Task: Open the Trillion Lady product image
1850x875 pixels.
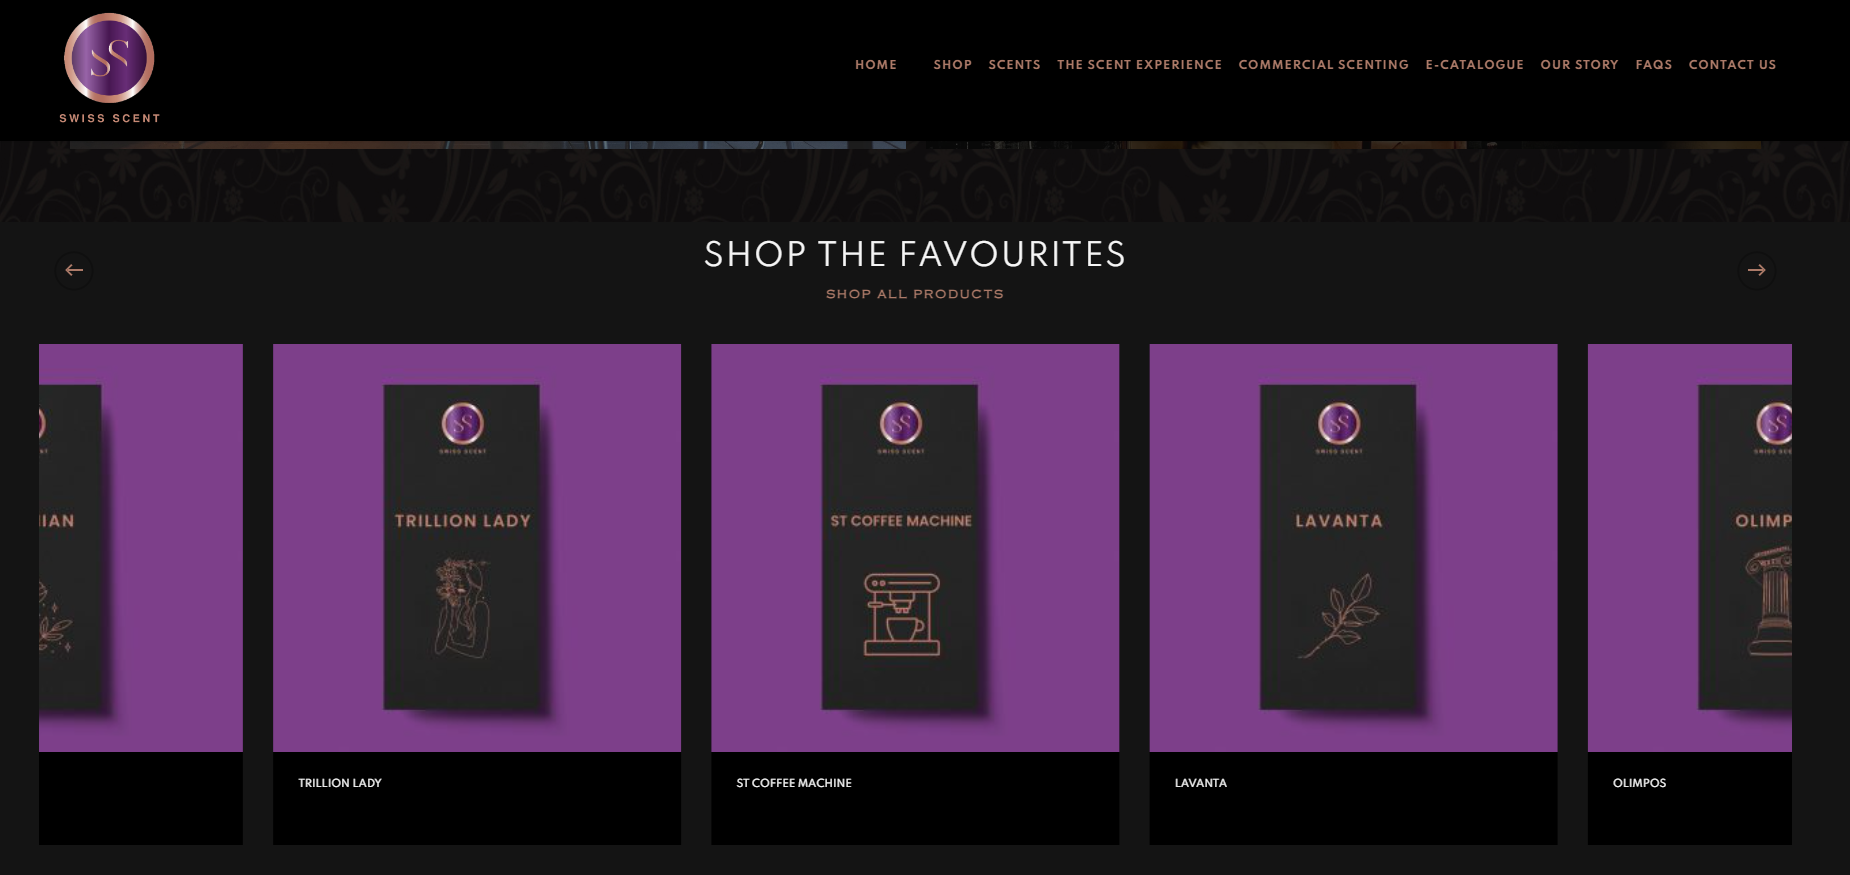Action: (477, 548)
